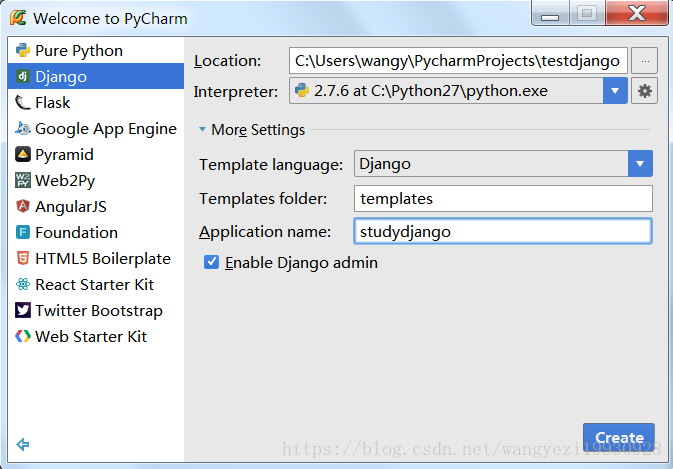
Task: Close the Welcome to PyCharm window
Action: coord(637,13)
